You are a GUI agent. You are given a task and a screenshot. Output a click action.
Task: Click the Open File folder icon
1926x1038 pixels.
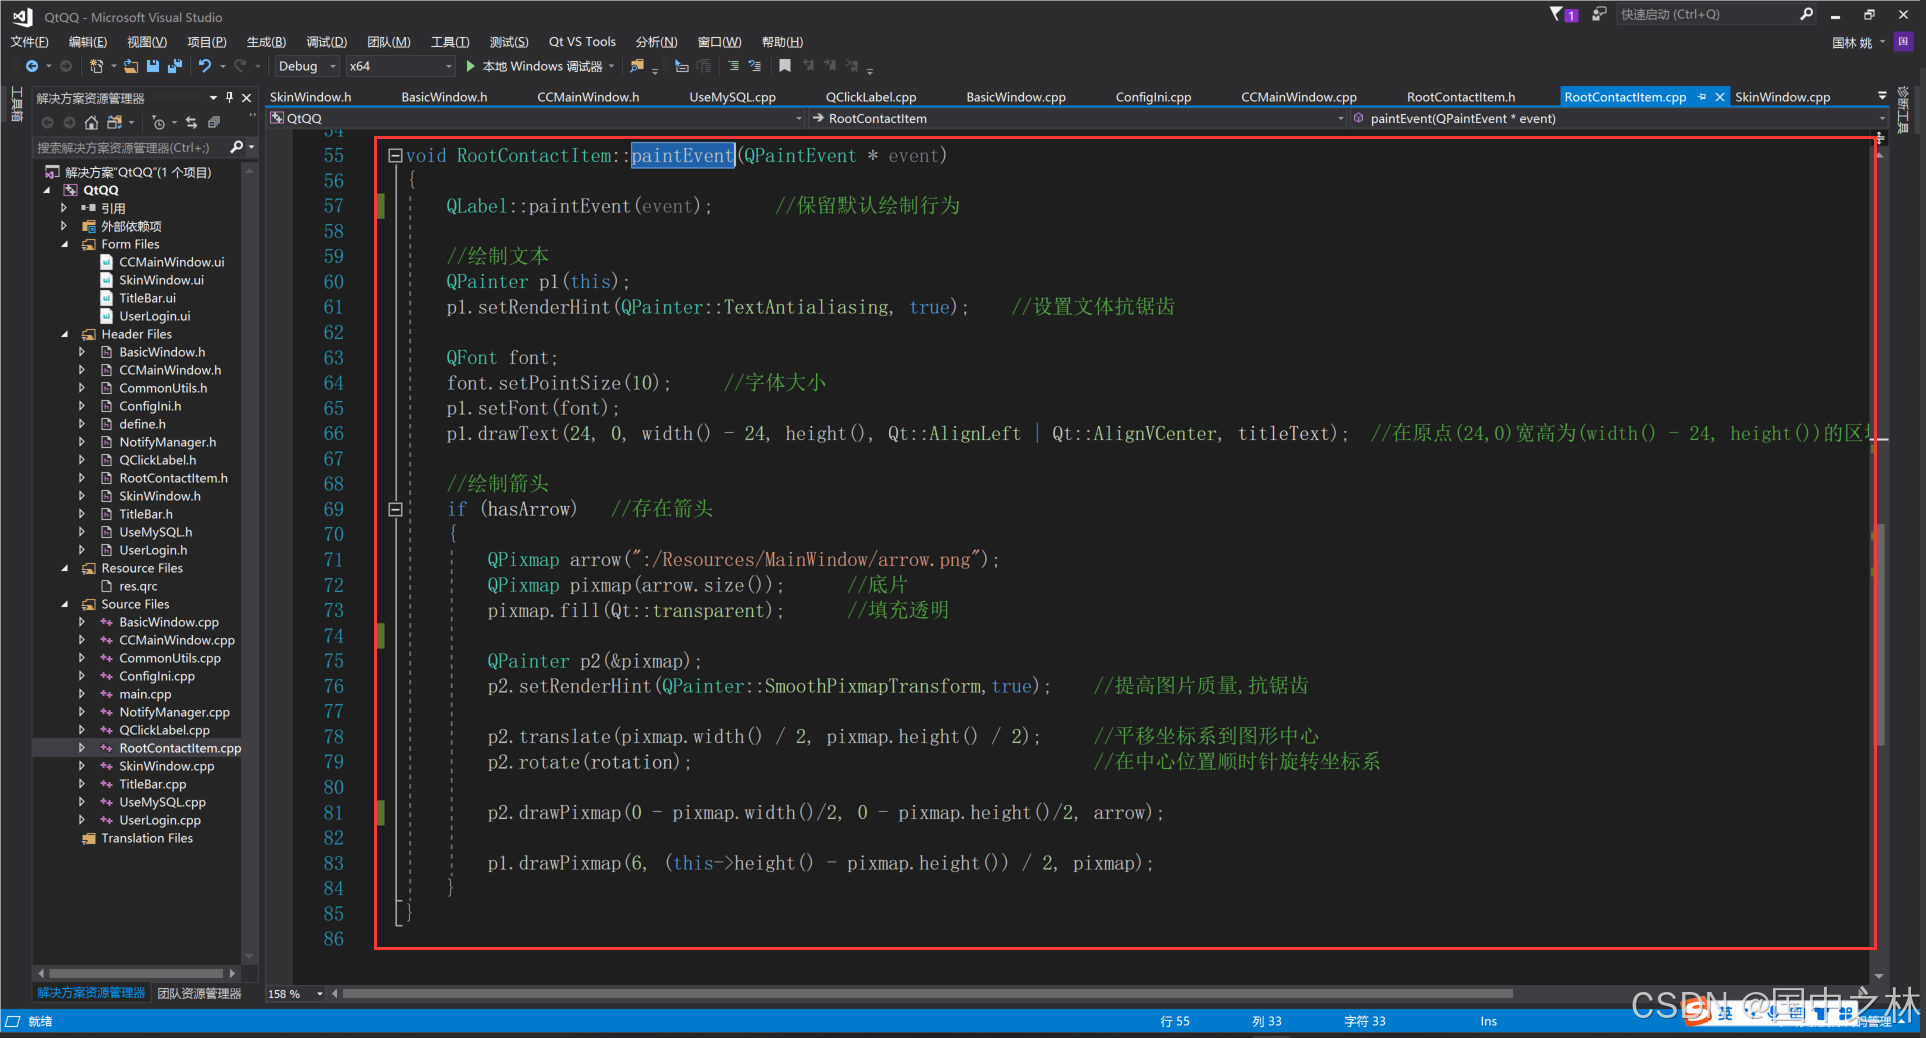point(131,66)
